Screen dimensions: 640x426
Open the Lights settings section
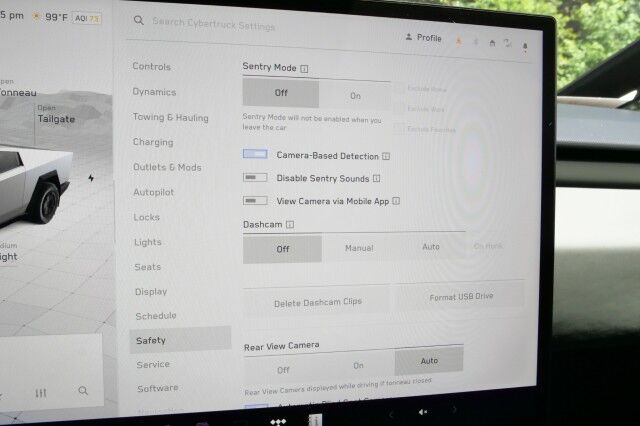(148, 242)
